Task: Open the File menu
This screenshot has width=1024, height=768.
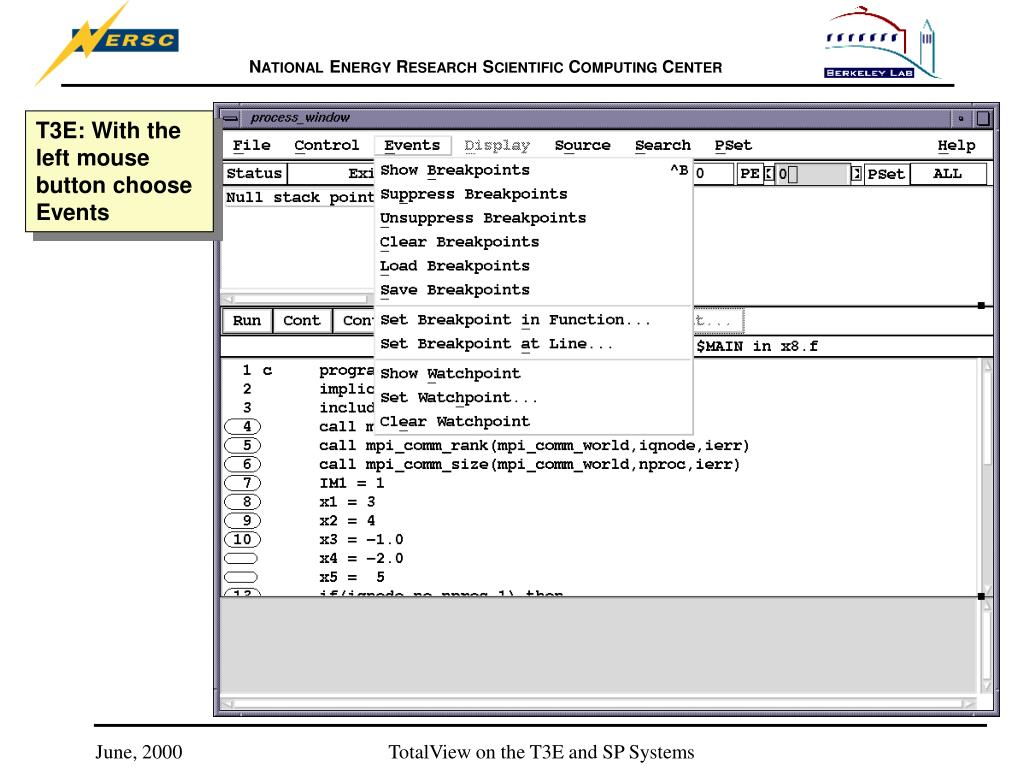Action: (x=251, y=145)
